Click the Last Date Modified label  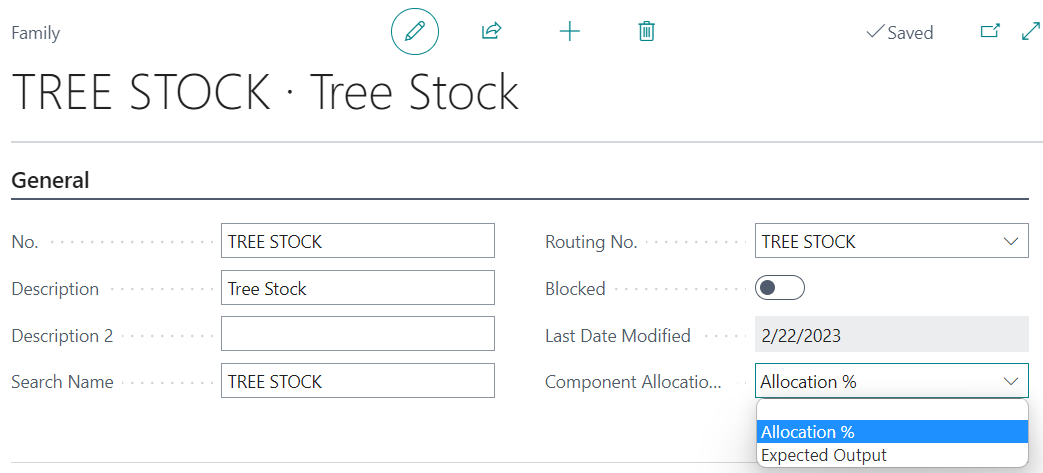point(618,335)
